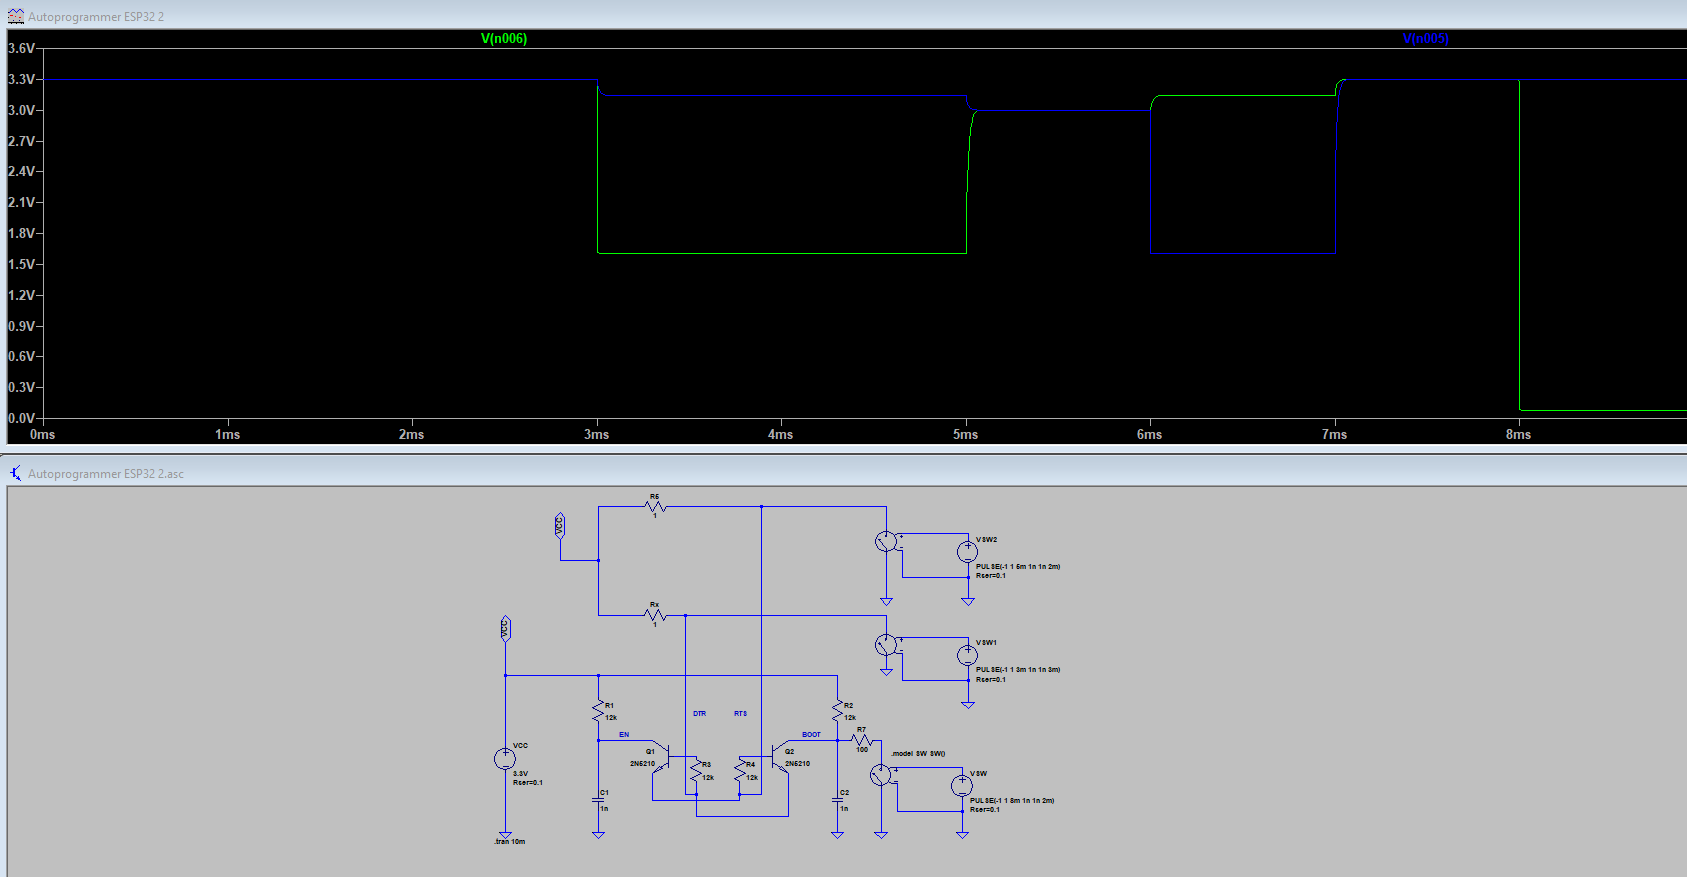
Task: Click the BOOT net label
Action: [x=811, y=735]
